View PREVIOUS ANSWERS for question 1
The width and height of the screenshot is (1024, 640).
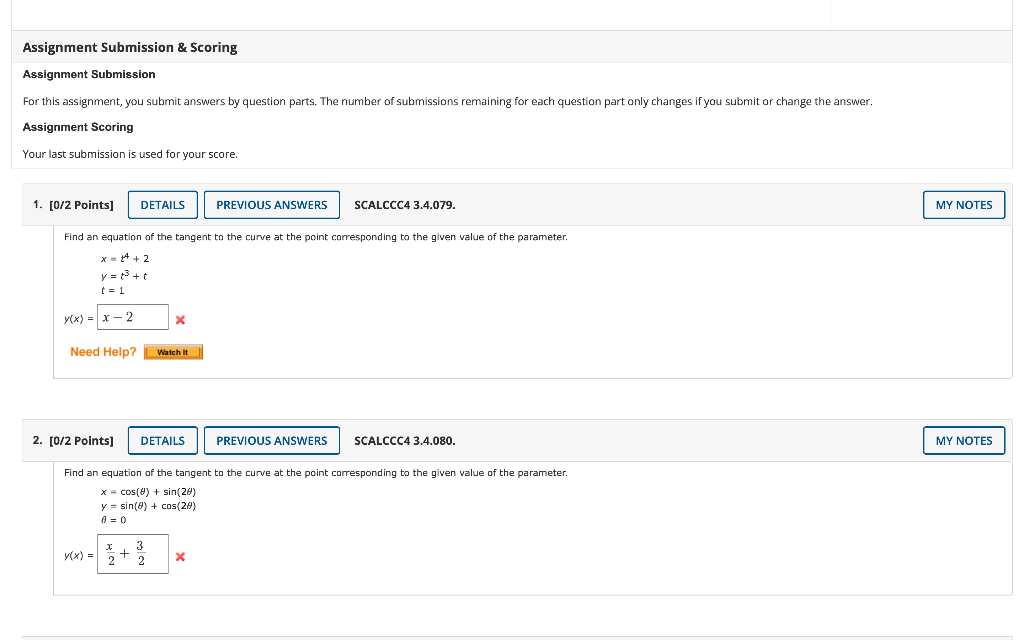[x=271, y=204]
